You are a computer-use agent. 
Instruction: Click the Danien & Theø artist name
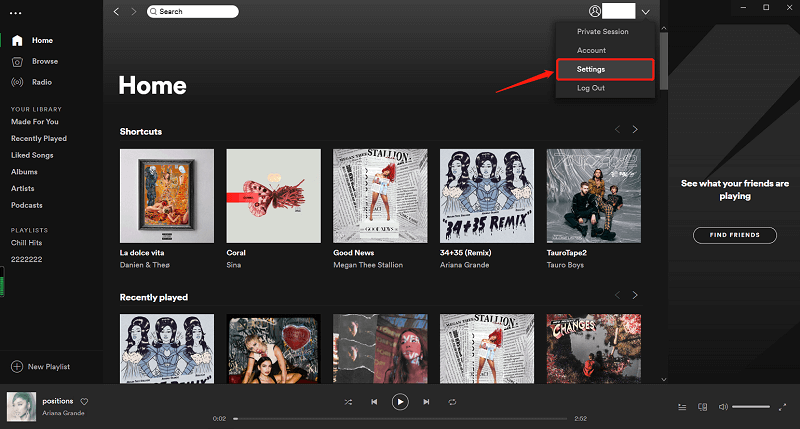coord(145,265)
